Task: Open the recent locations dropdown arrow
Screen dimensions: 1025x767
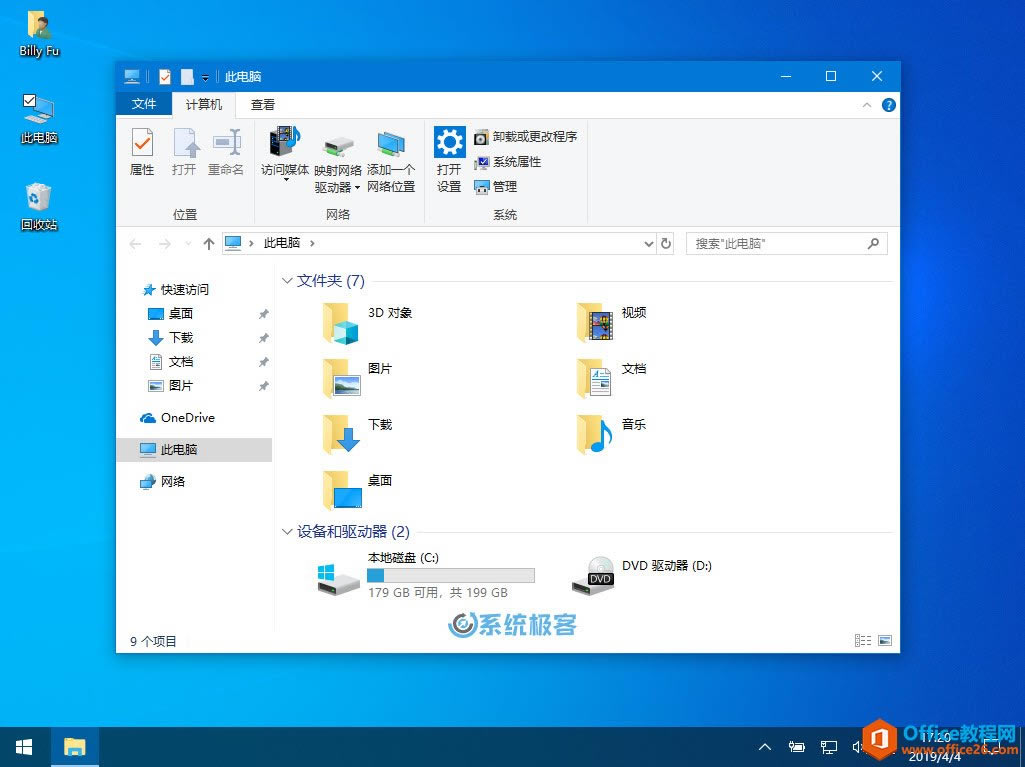Action: [188, 243]
